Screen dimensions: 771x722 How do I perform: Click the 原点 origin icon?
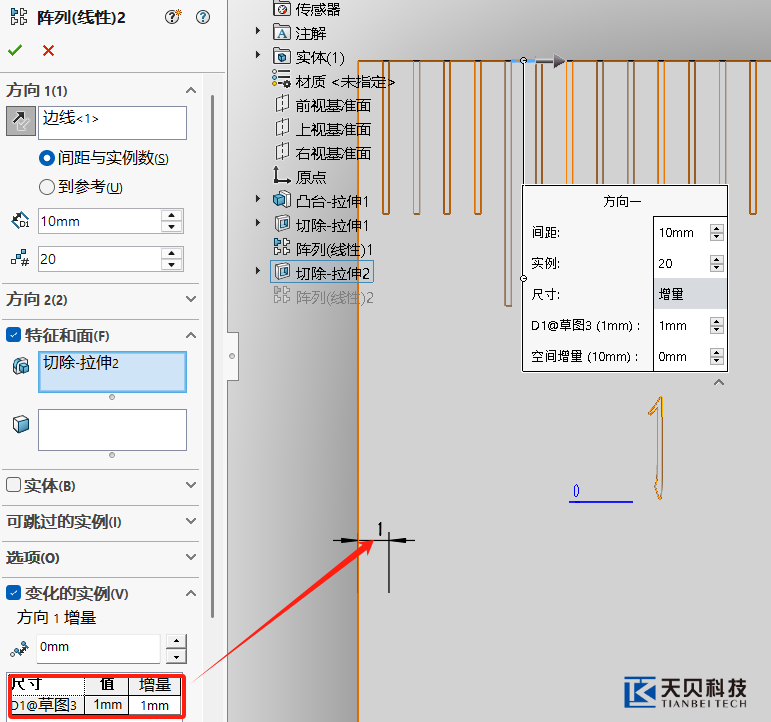[x=282, y=175]
